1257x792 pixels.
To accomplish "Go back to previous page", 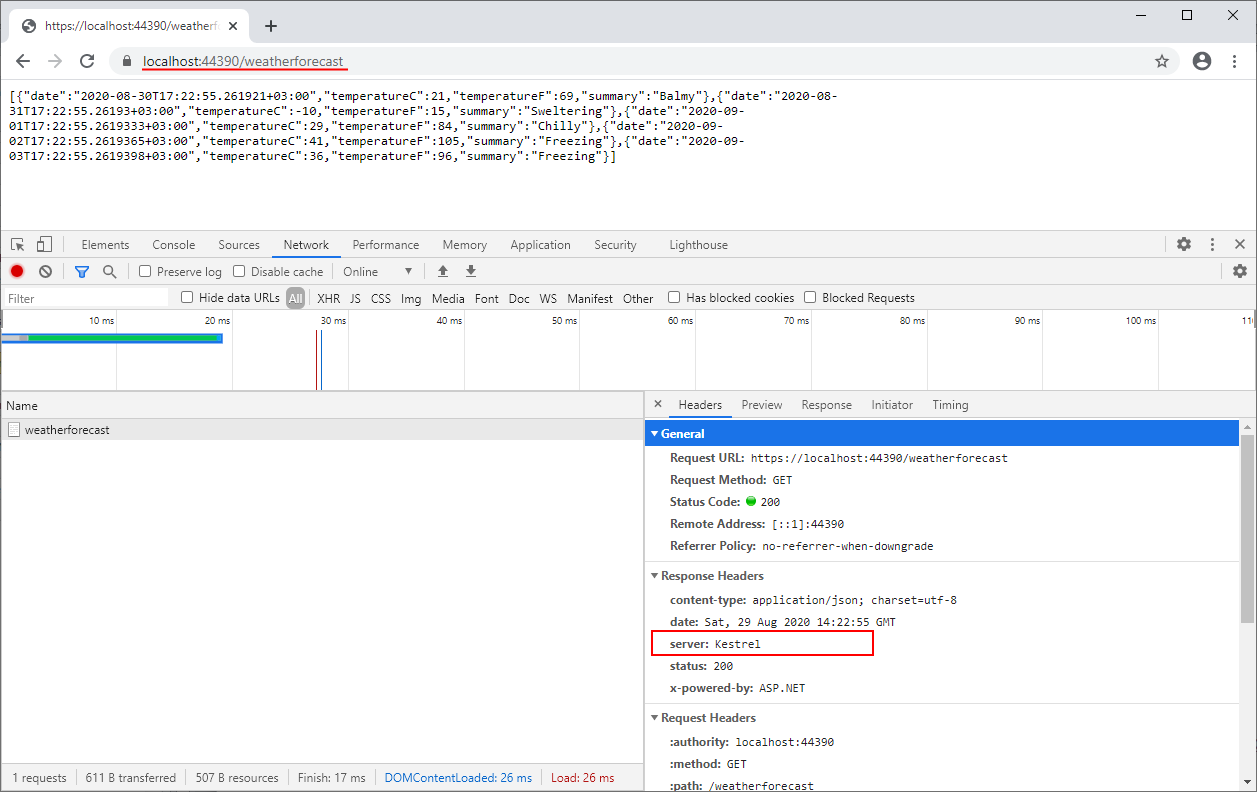I will tap(23, 61).
